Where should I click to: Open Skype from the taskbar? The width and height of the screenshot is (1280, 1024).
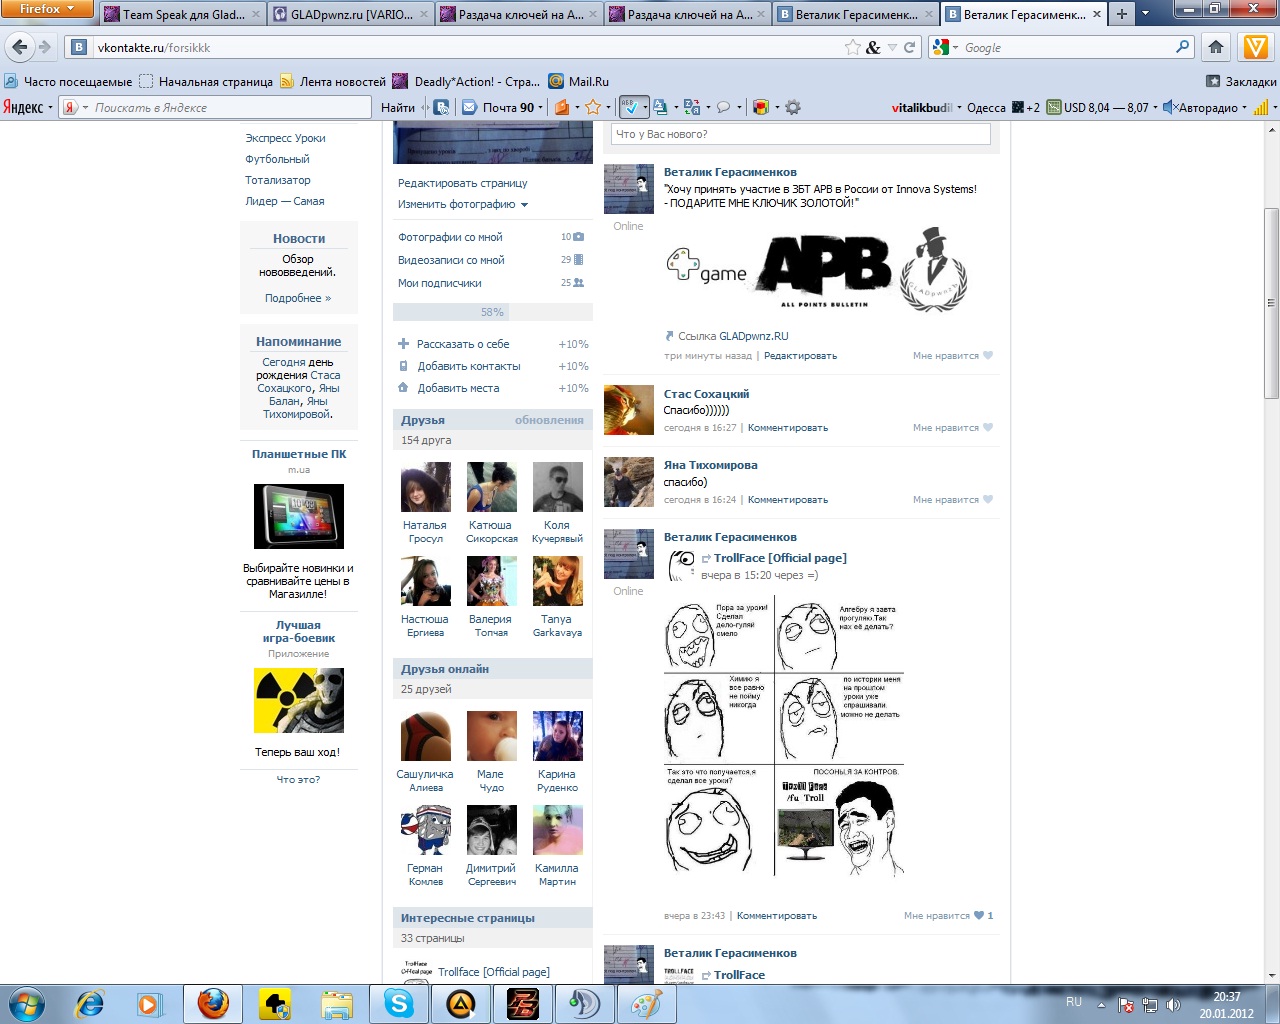tap(399, 1003)
